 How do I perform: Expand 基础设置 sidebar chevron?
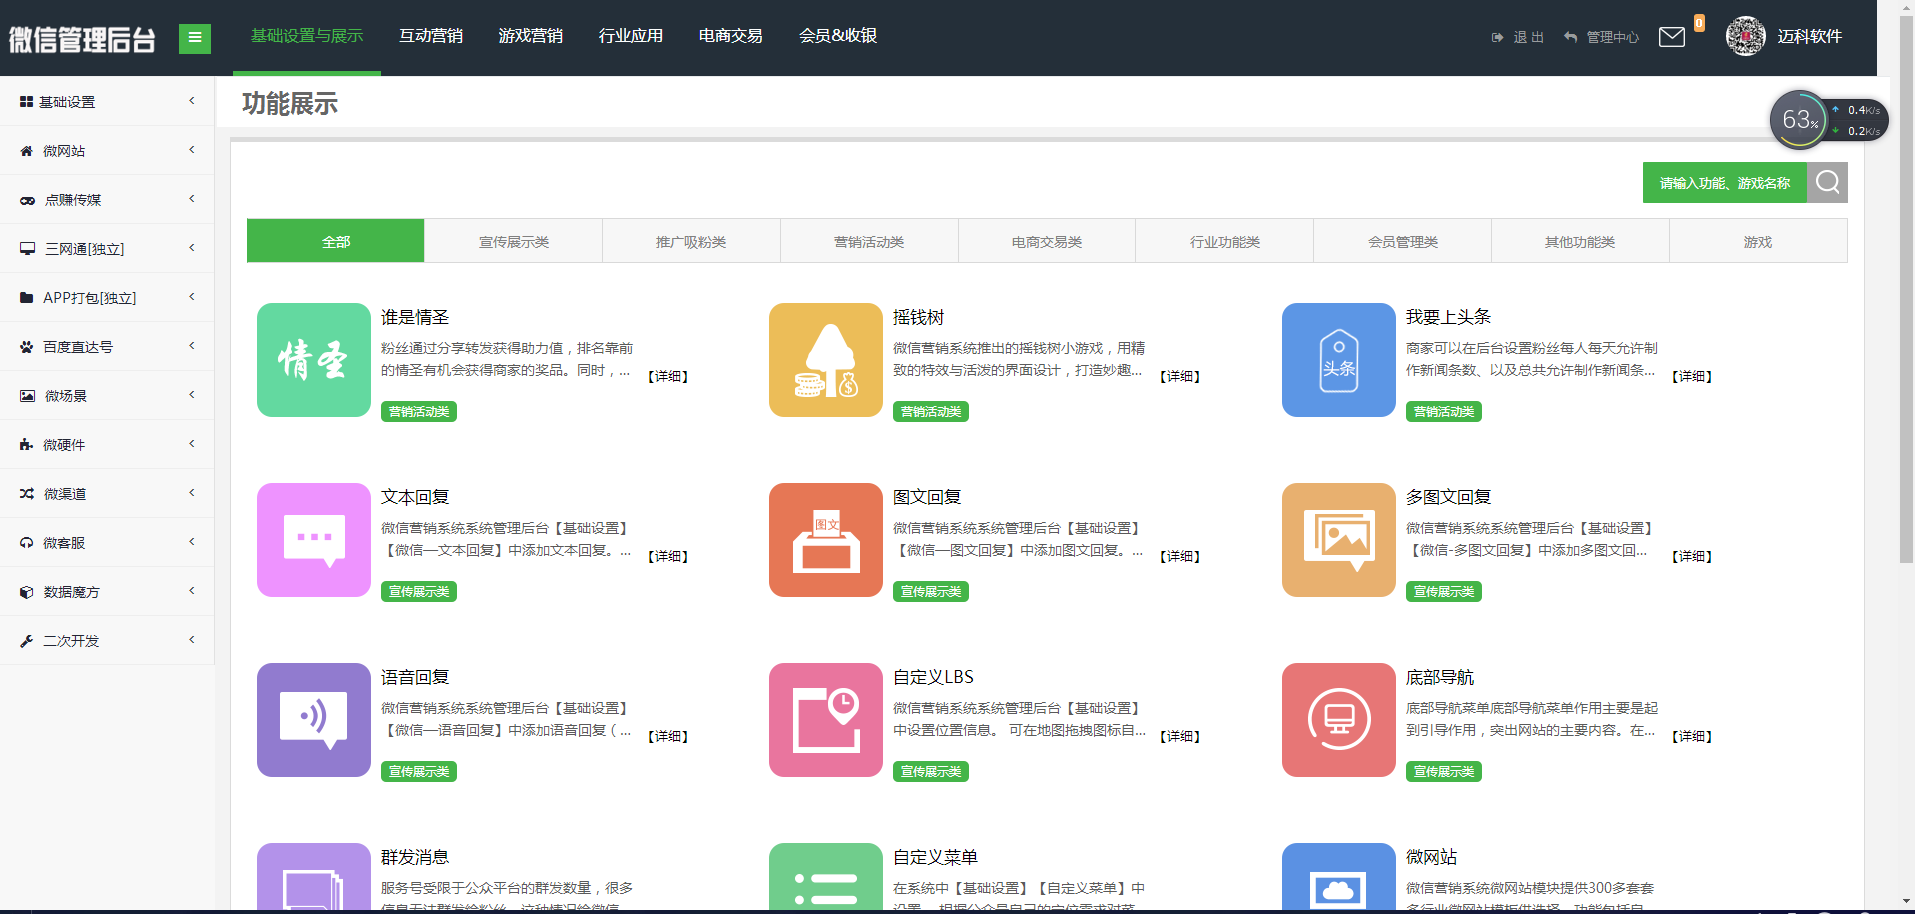[192, 101]
